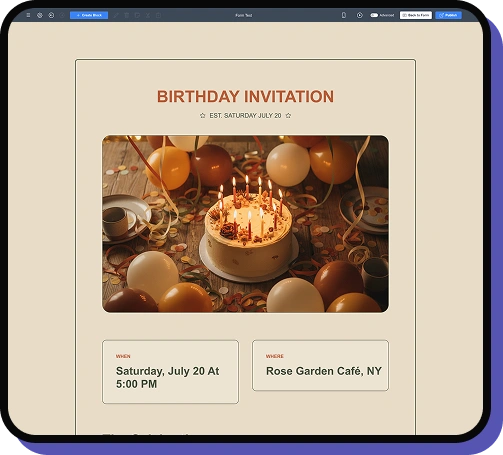Switch to mobile device preview icon
This screenshot has height=455, width=503.
coord(344,15)
